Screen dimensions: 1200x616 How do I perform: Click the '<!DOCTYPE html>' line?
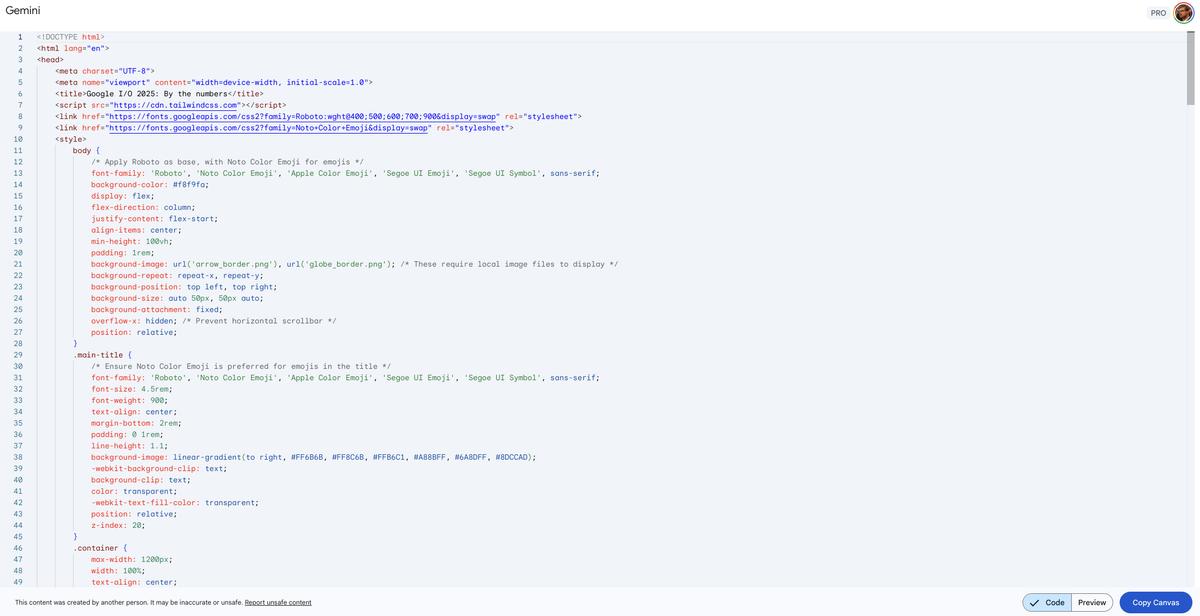coord(71,36)
